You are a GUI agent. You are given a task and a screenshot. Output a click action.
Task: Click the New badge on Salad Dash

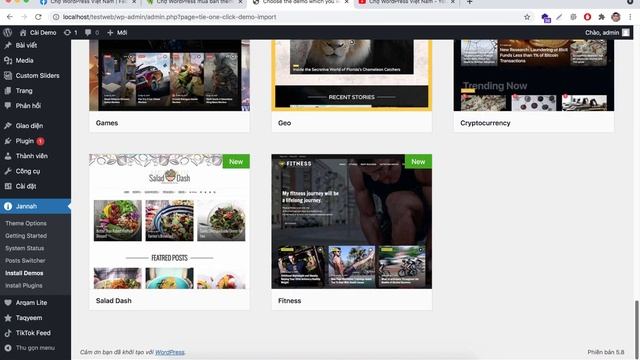236,162
